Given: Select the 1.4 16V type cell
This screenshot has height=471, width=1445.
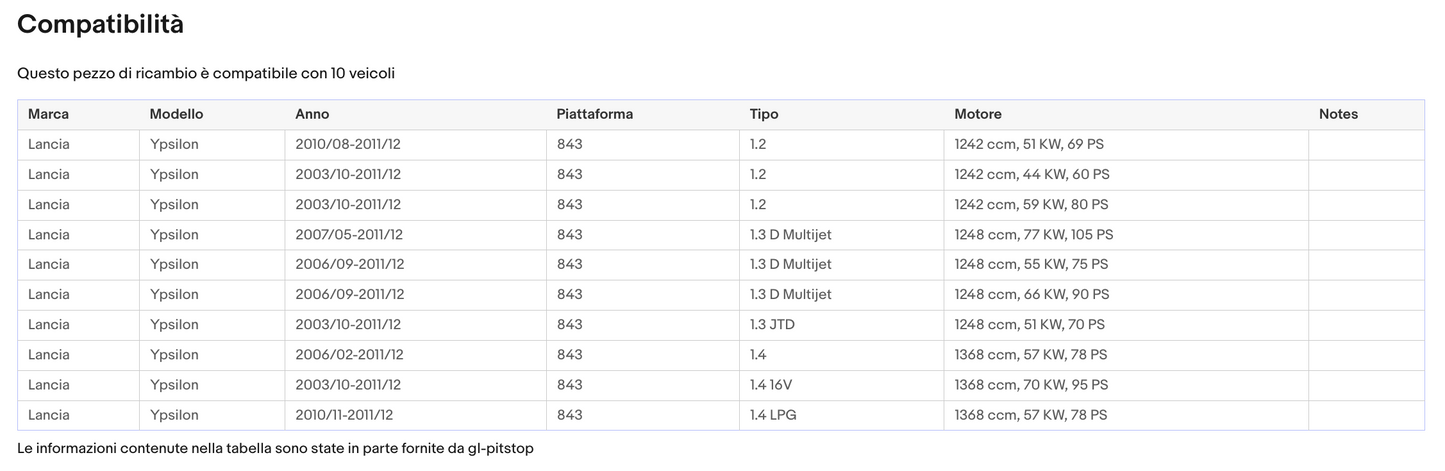Looking at the screenshot, I should tap(773, 385).
